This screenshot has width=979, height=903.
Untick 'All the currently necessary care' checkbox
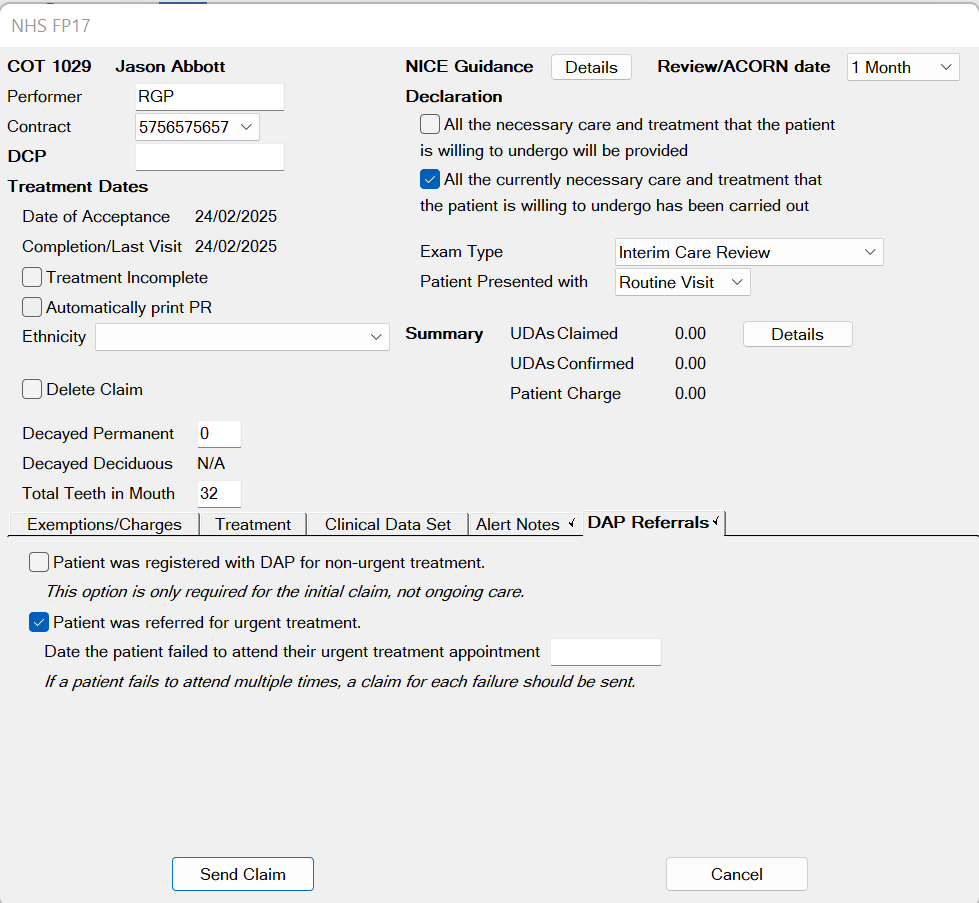[x=430, y=179]
